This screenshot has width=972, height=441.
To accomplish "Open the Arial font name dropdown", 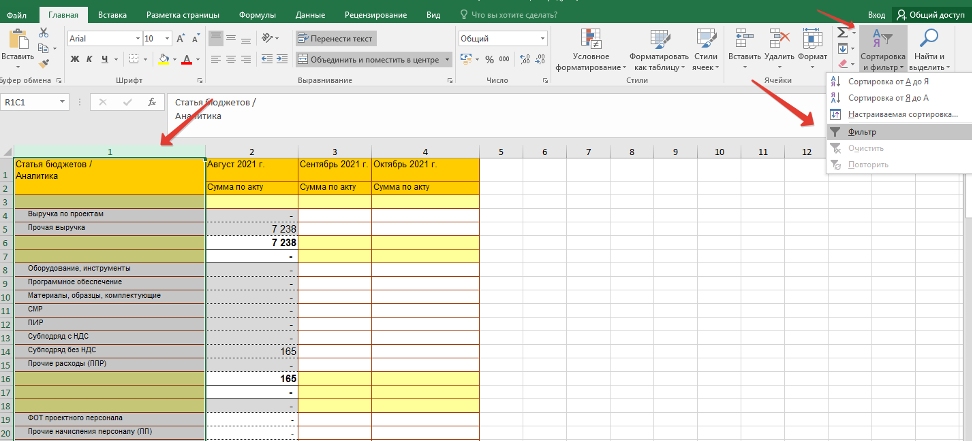I will 138,38.
